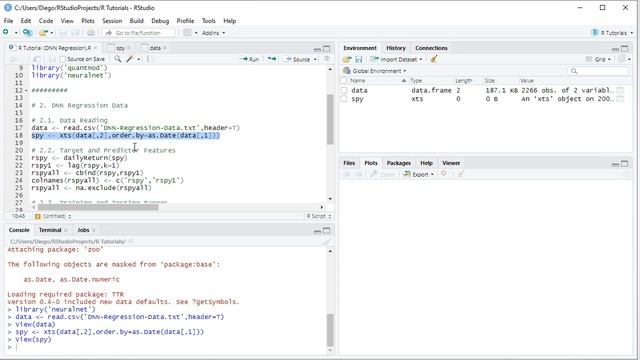Viewport: 640px width, 360px height.
Task: Switch to the Connections tab
Action: click(431, 48)
